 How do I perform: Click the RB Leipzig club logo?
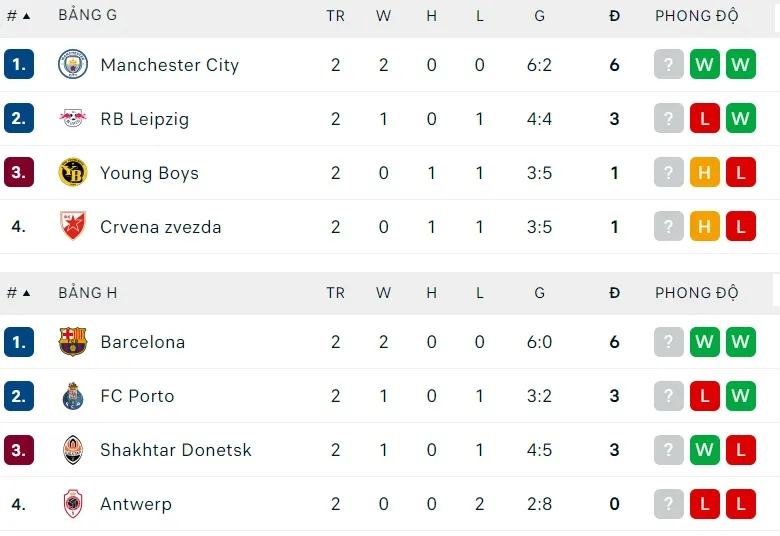(x=73, y=119)
